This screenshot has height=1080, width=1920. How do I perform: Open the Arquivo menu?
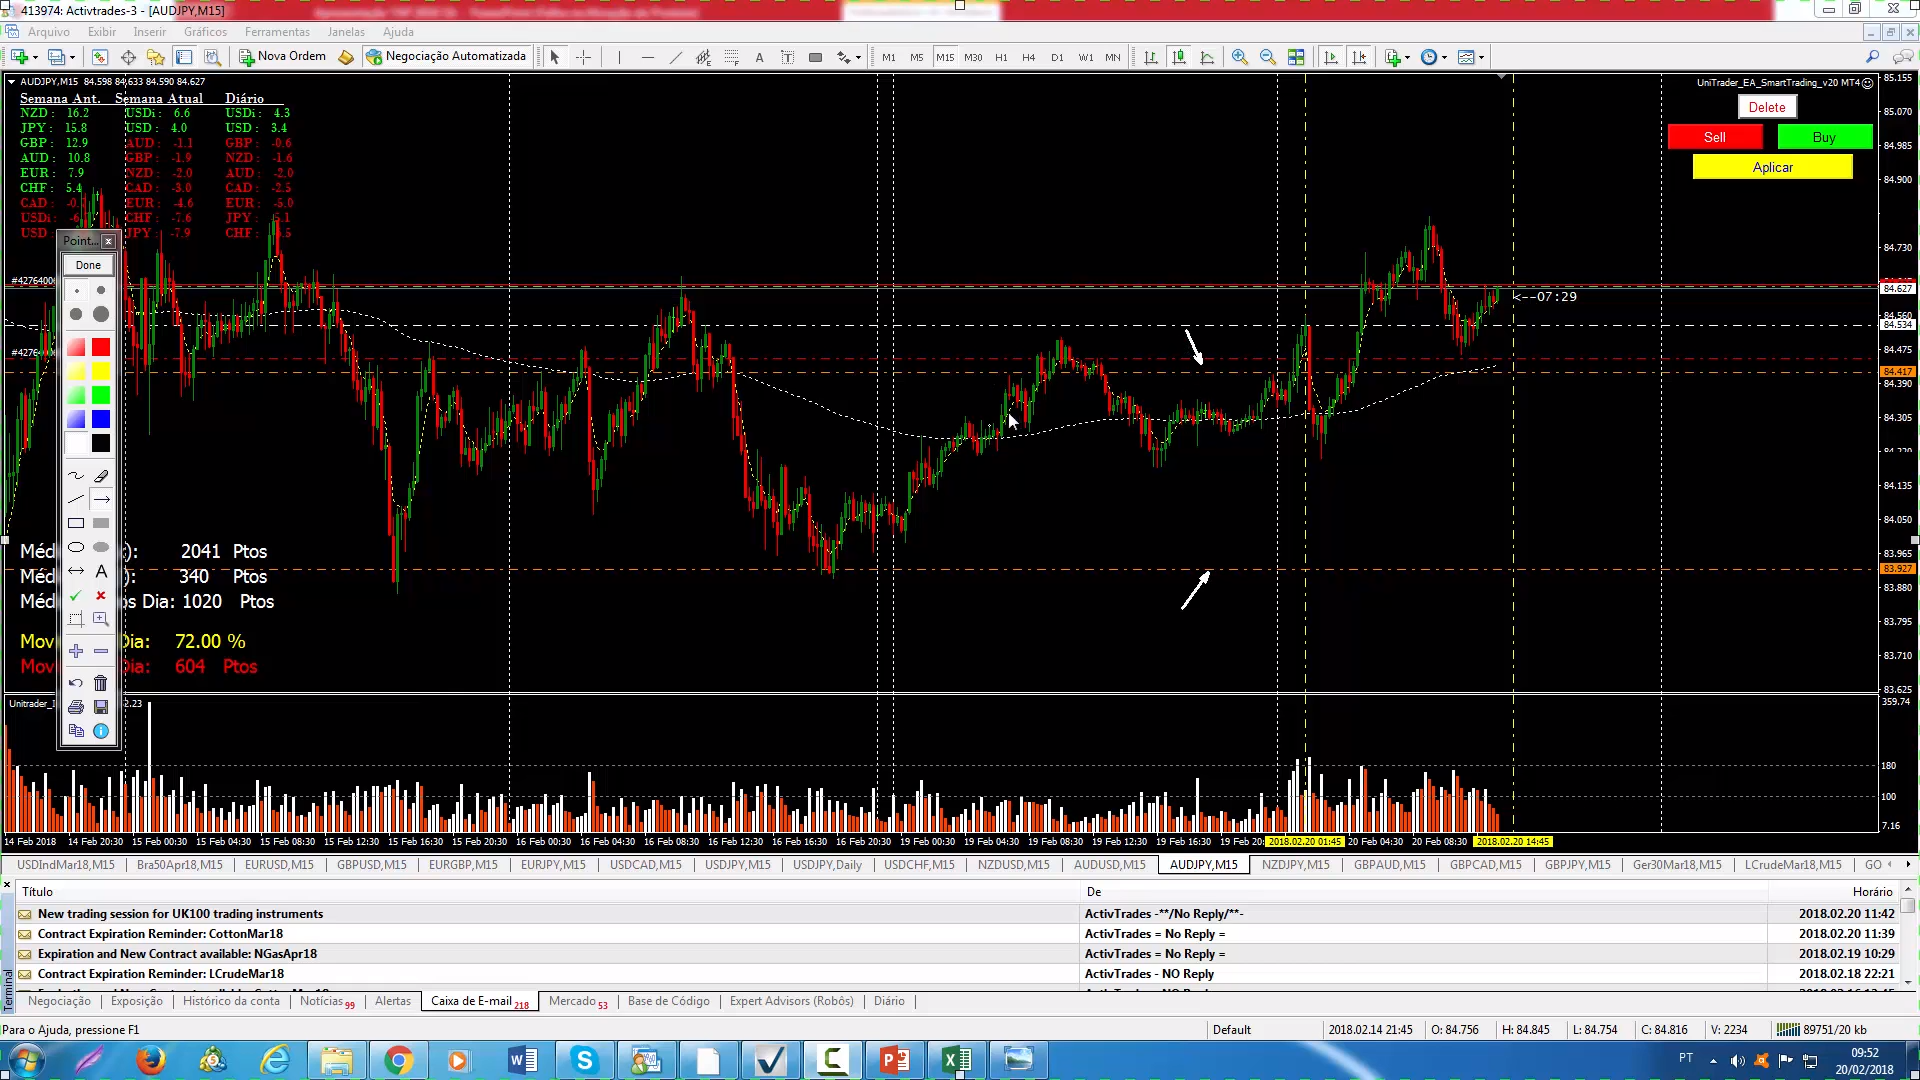point(48,32)
